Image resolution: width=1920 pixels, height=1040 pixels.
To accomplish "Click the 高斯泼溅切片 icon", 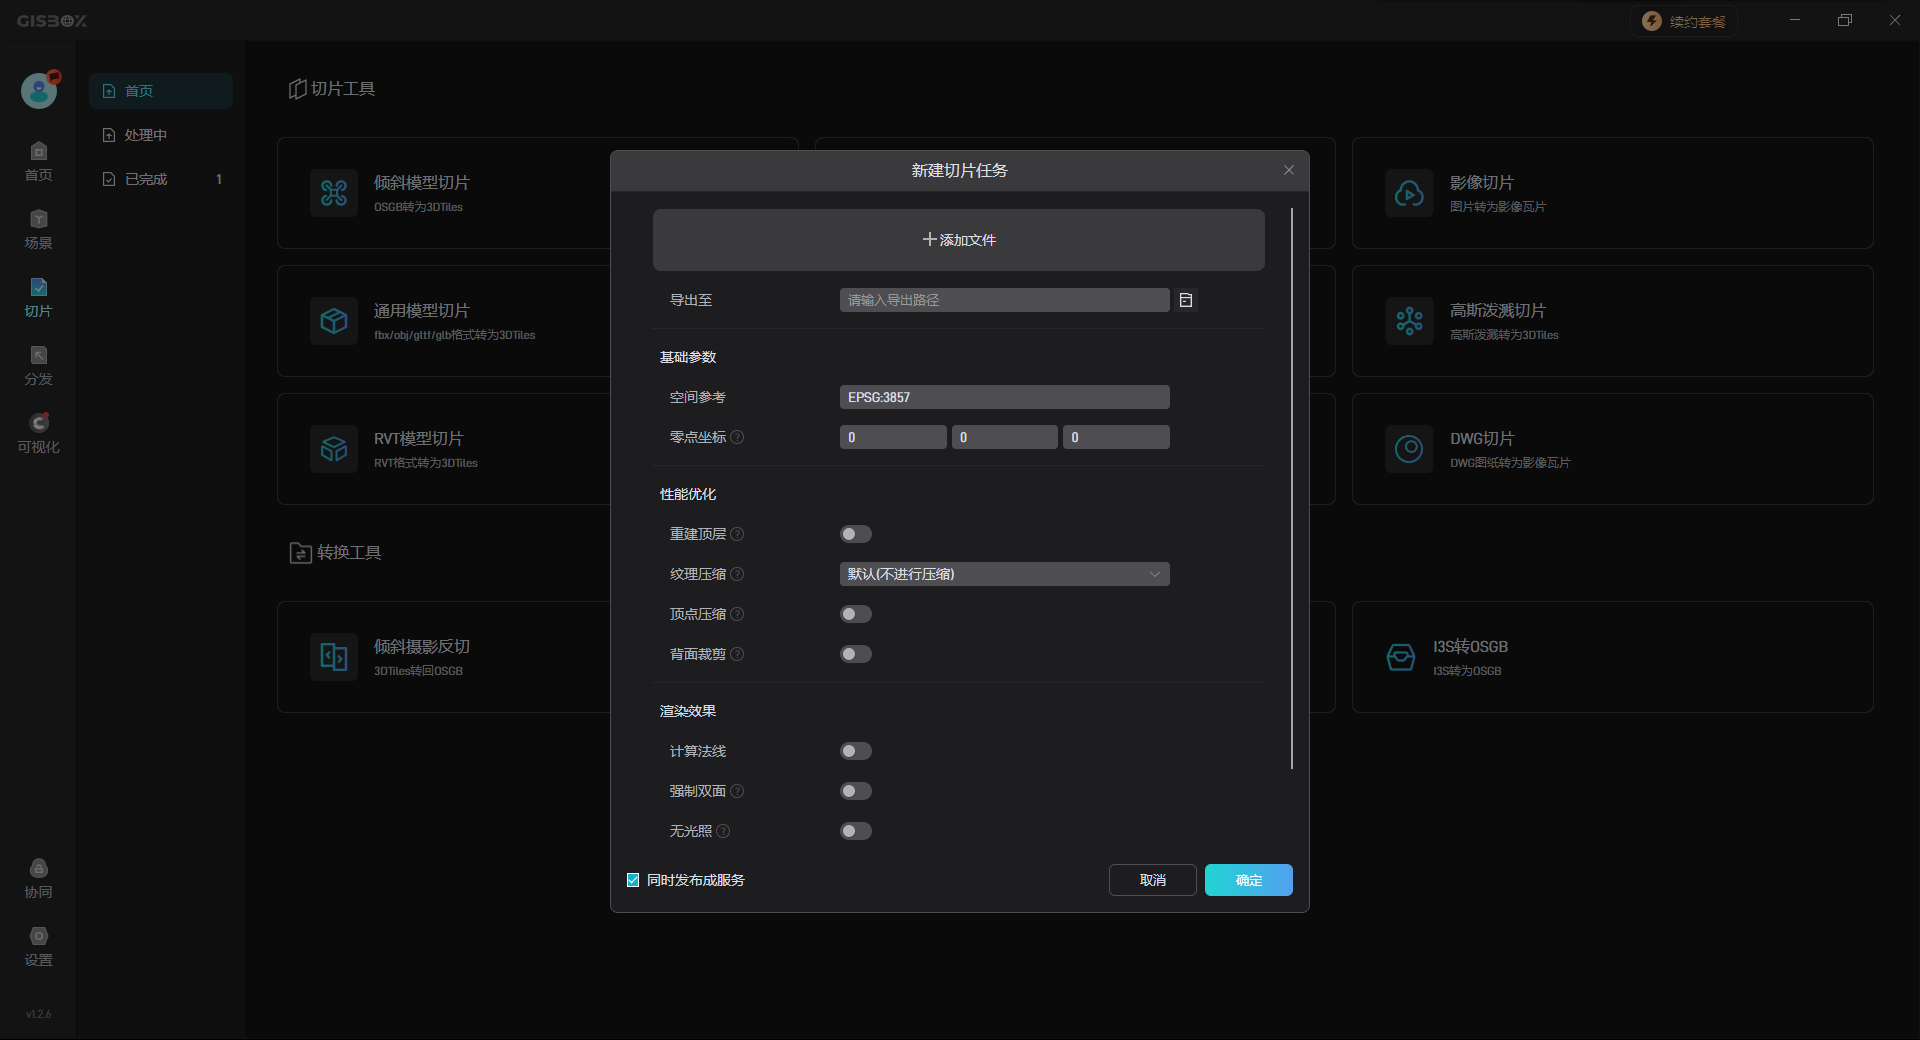I will 1410,321.
